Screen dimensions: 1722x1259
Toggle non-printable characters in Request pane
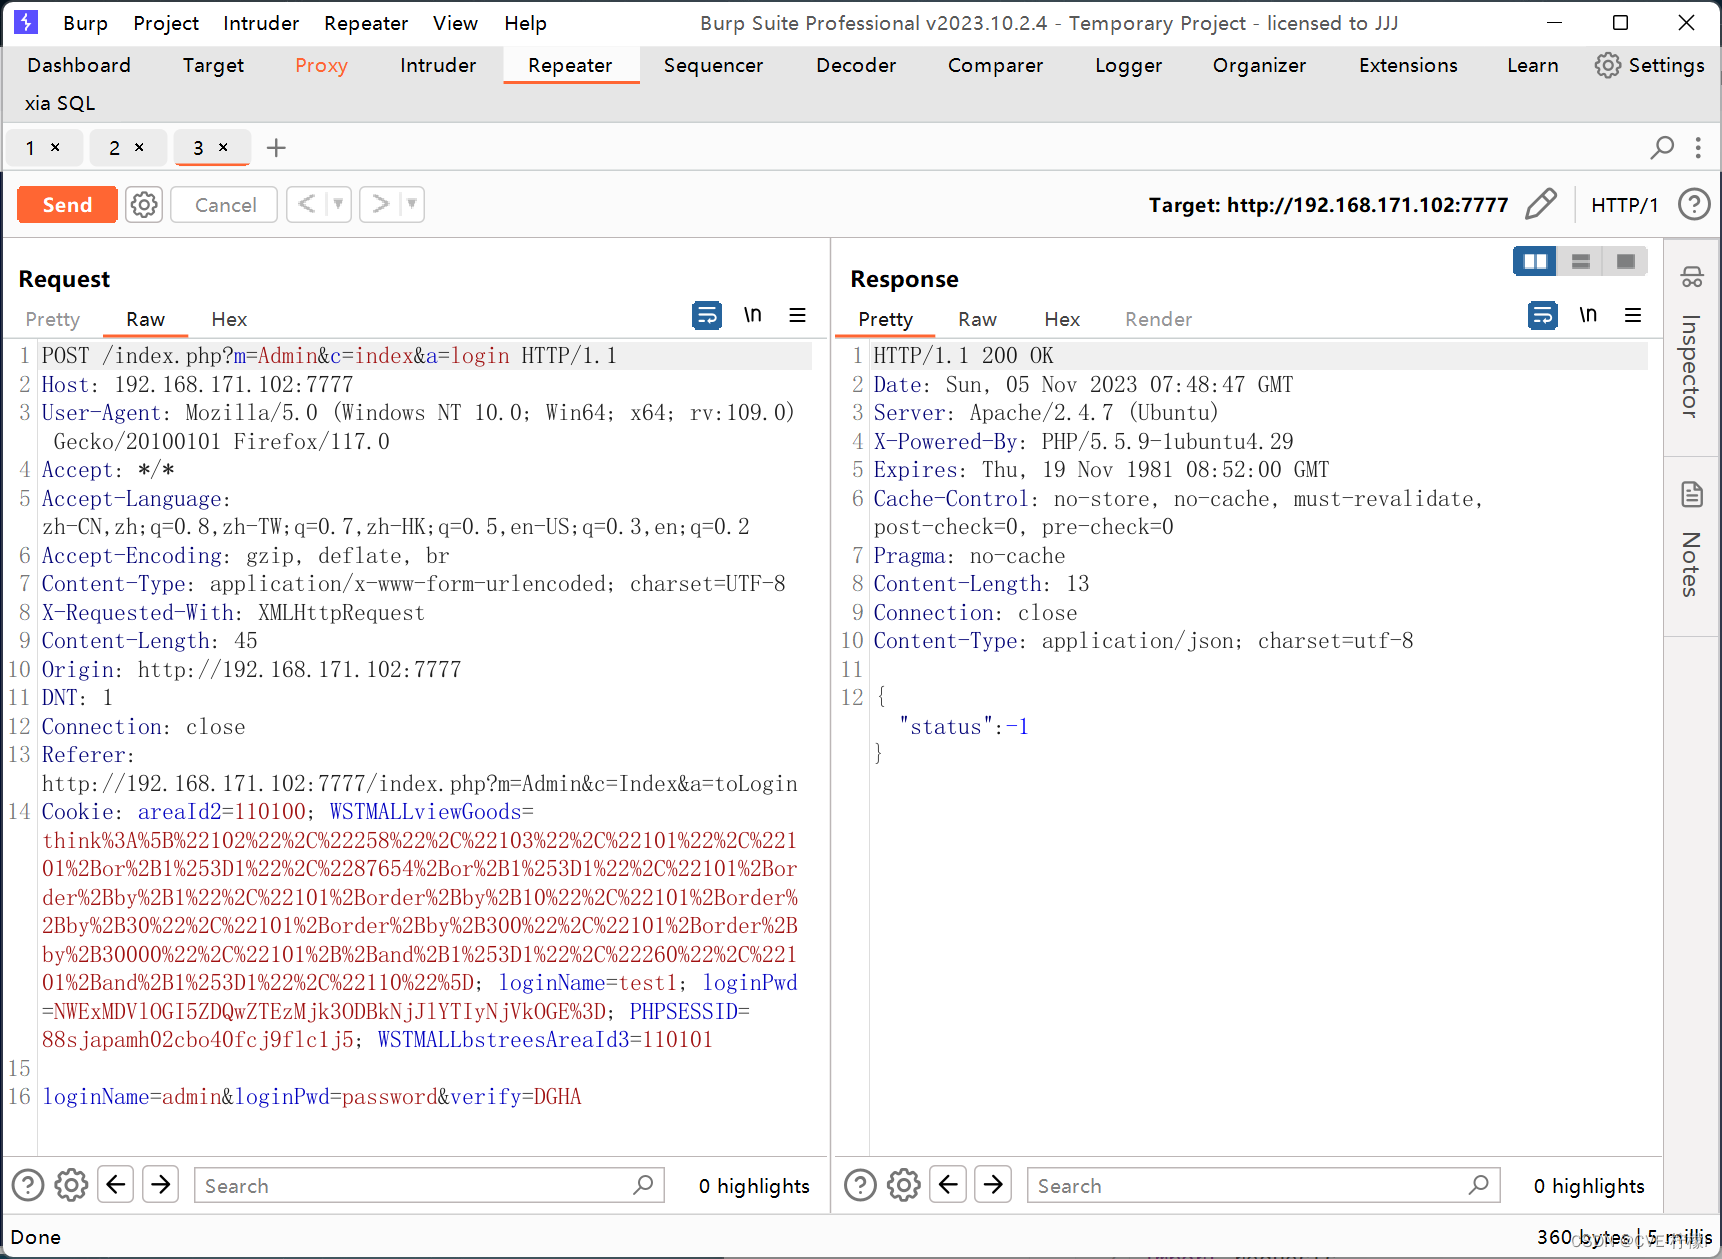click(x=753, y=315)
